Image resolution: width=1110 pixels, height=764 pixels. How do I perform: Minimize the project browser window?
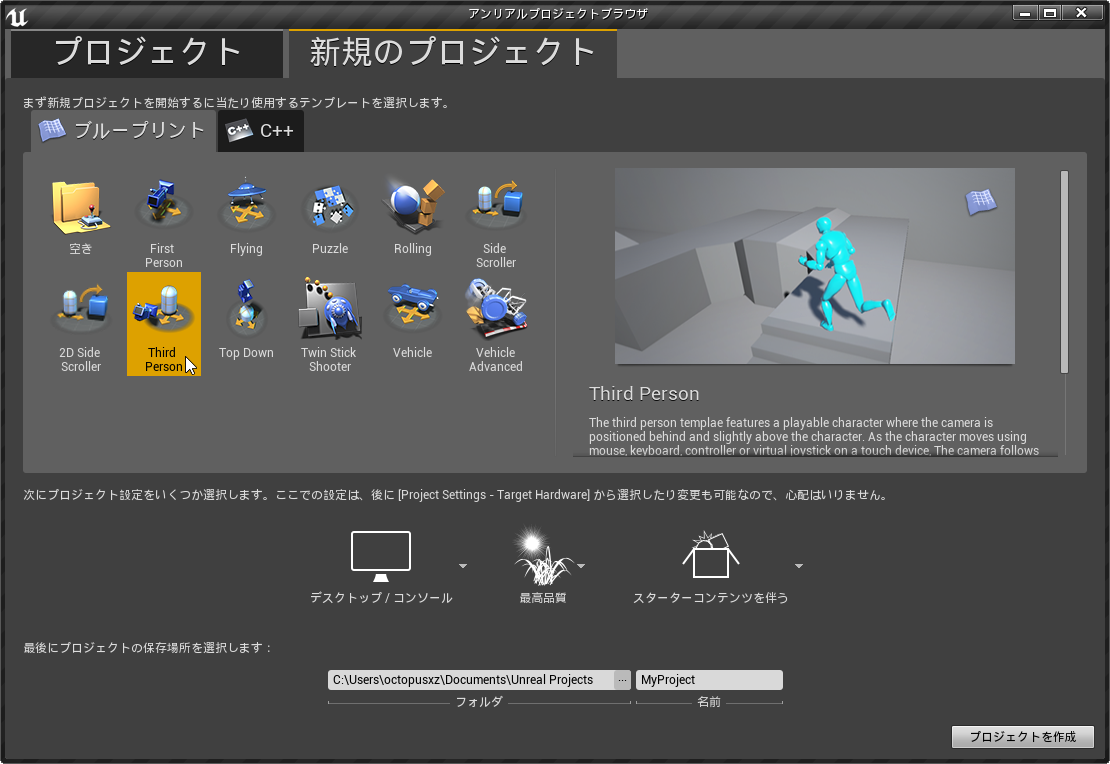coord(1025,13)
